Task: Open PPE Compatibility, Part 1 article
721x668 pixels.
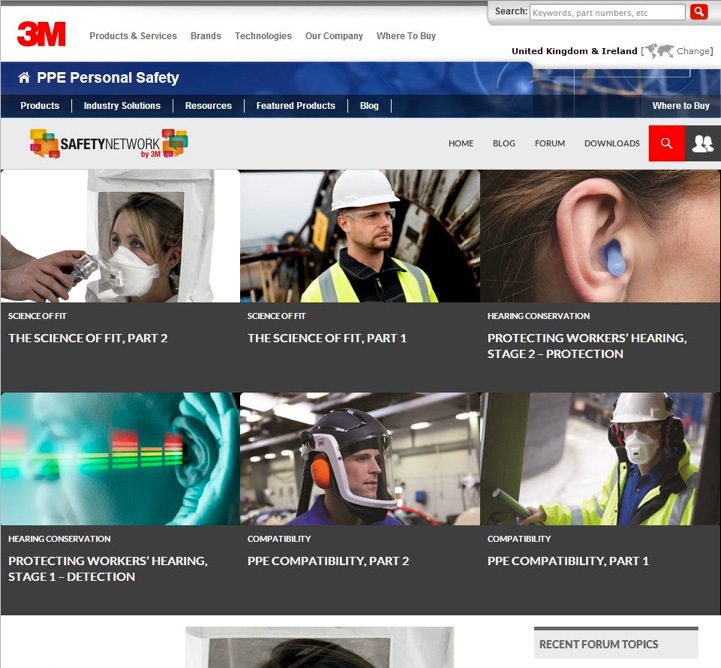Action: [568, 561]
